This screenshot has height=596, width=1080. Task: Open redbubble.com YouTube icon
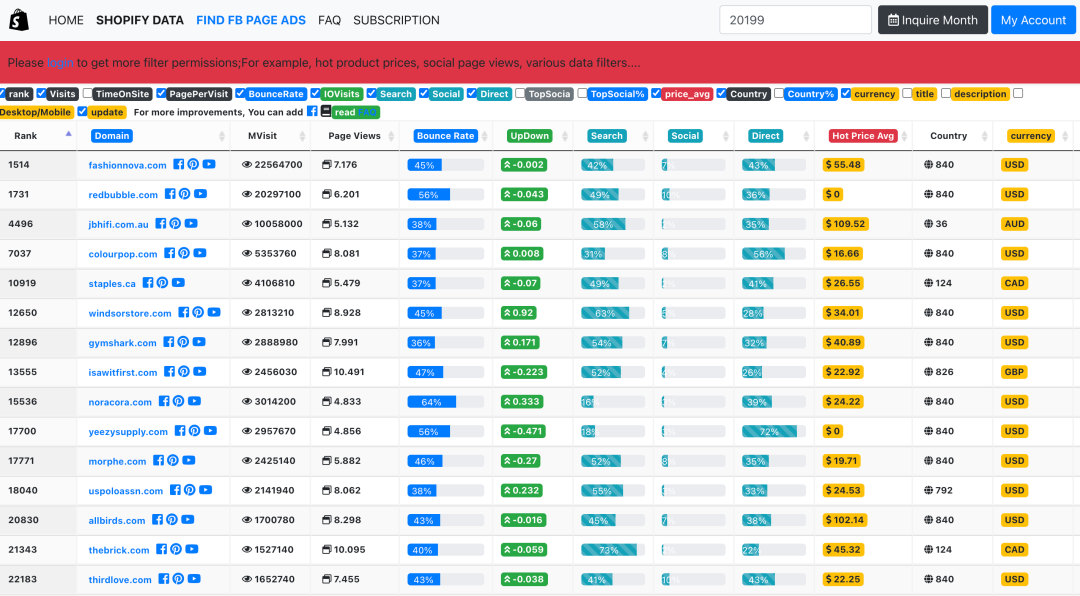click(200, 194)
